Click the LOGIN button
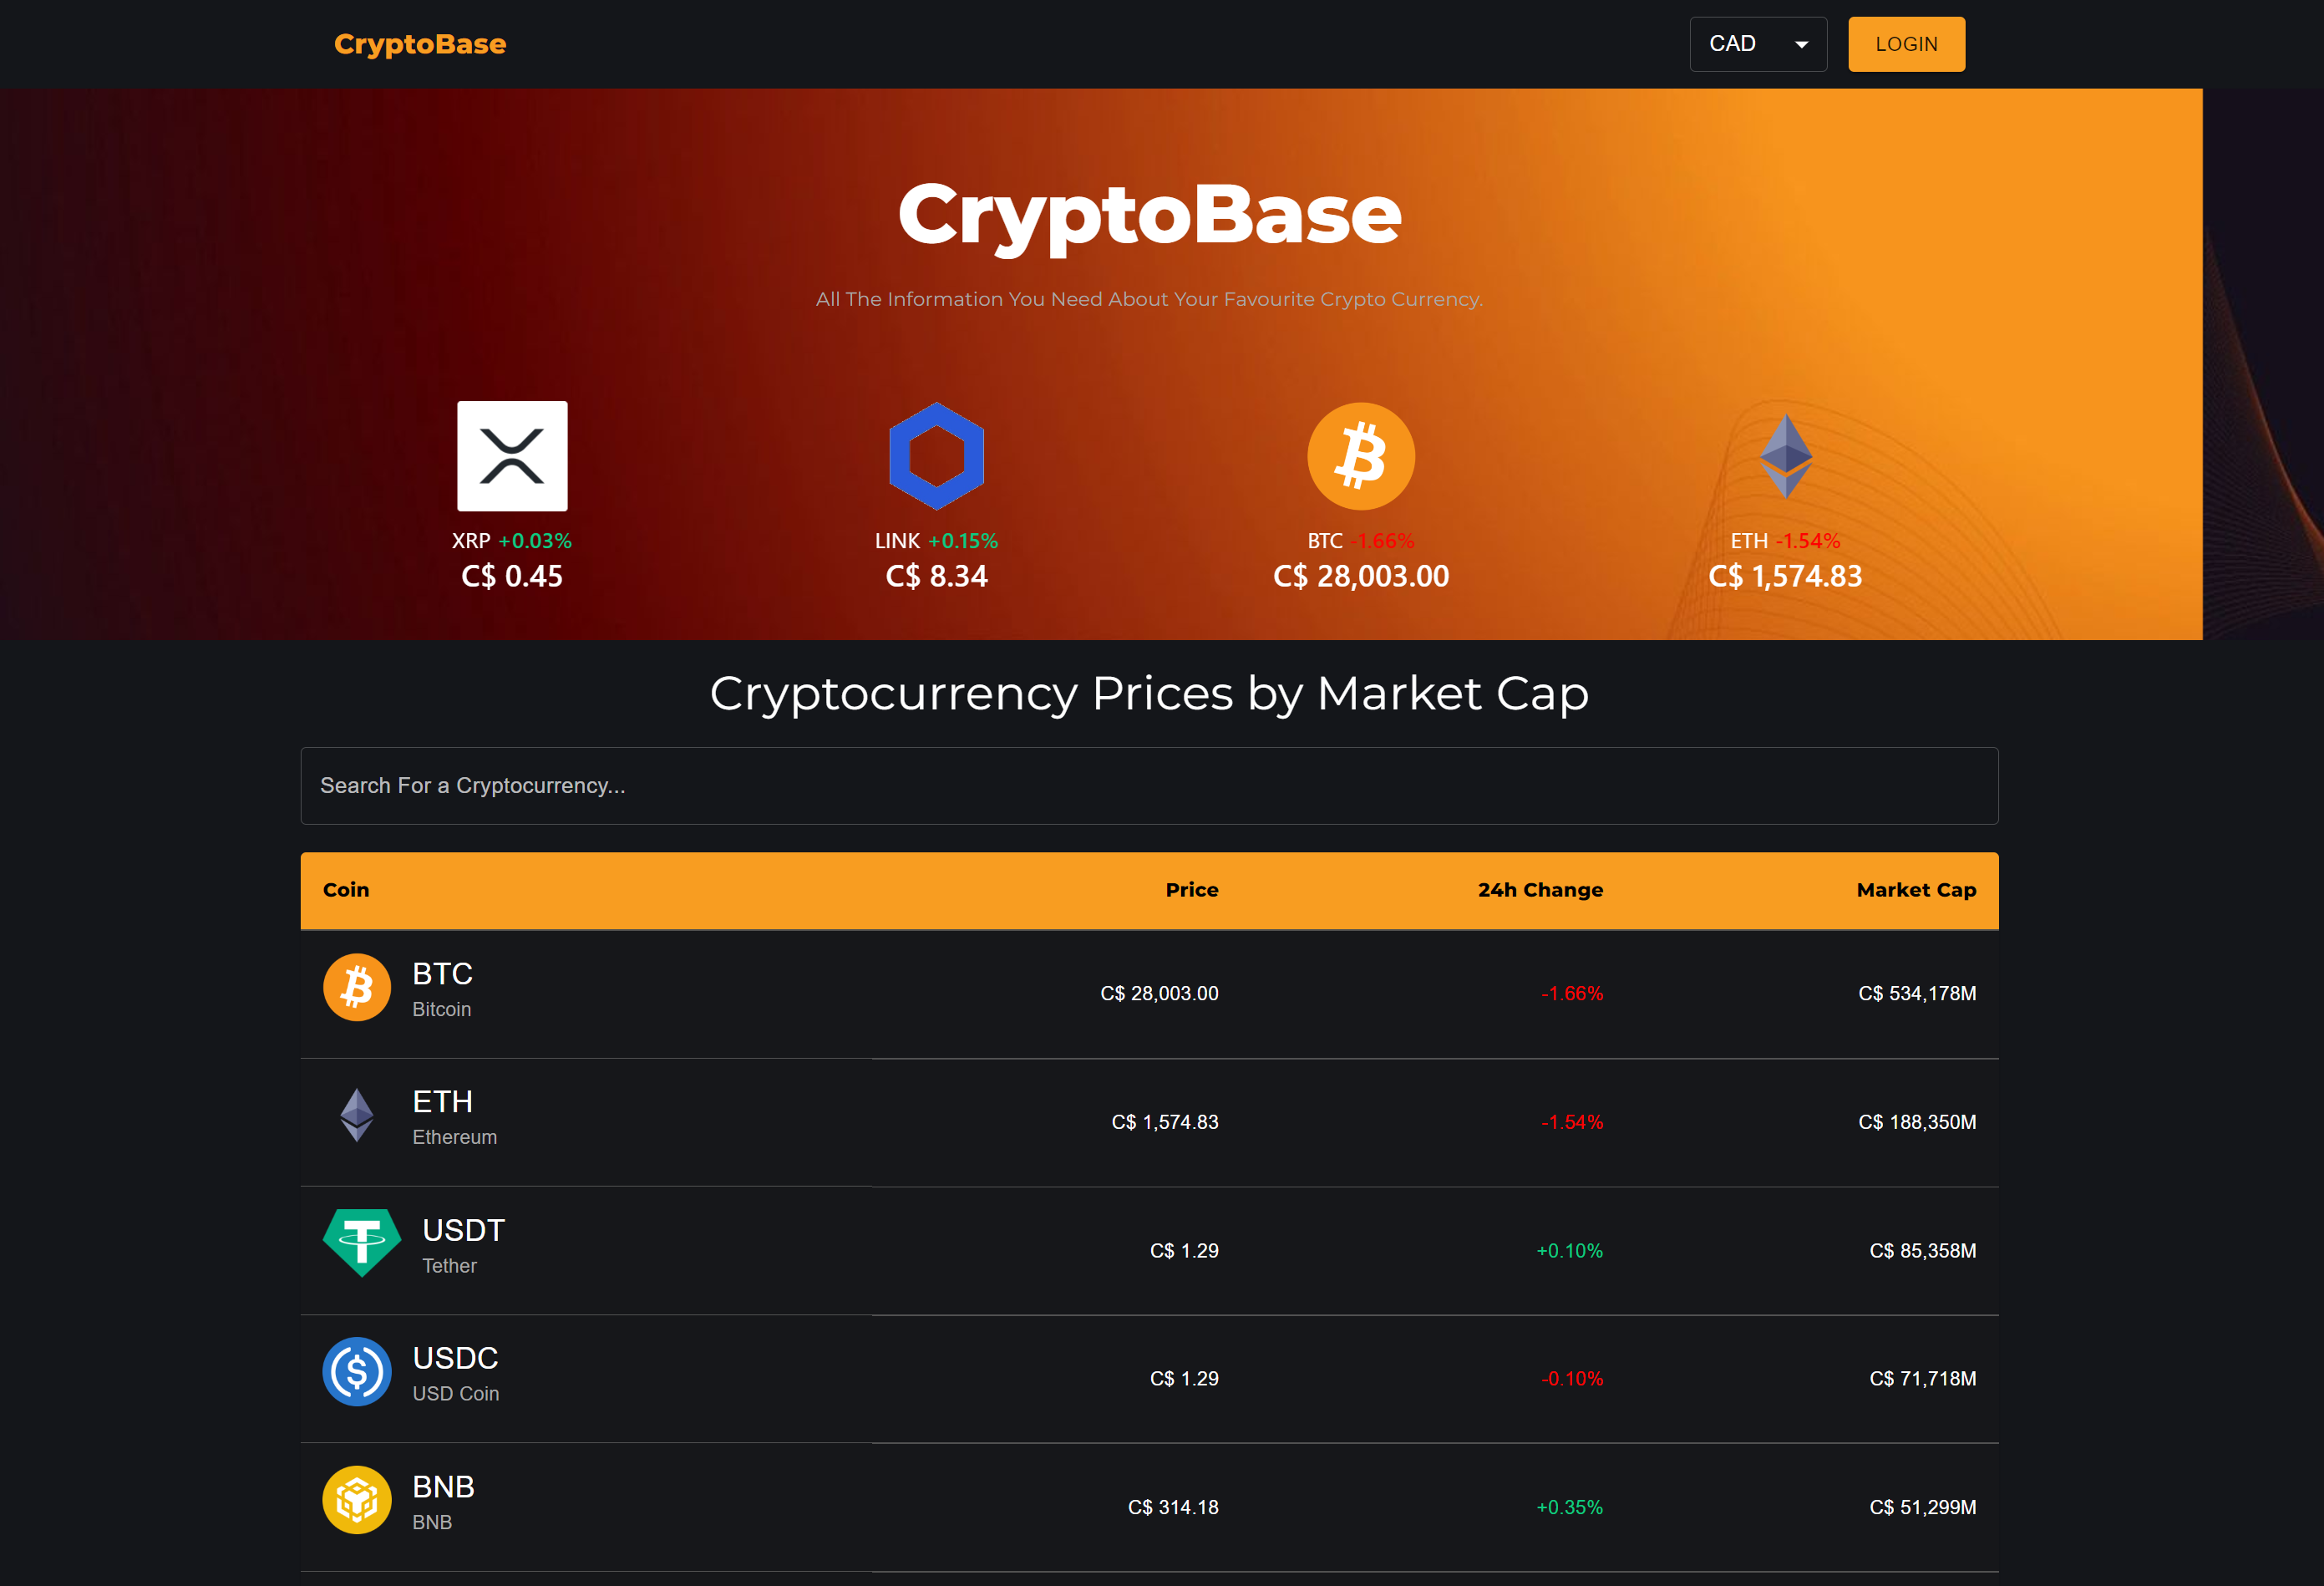2324x1586 pixels. (x=1906, y=44)
